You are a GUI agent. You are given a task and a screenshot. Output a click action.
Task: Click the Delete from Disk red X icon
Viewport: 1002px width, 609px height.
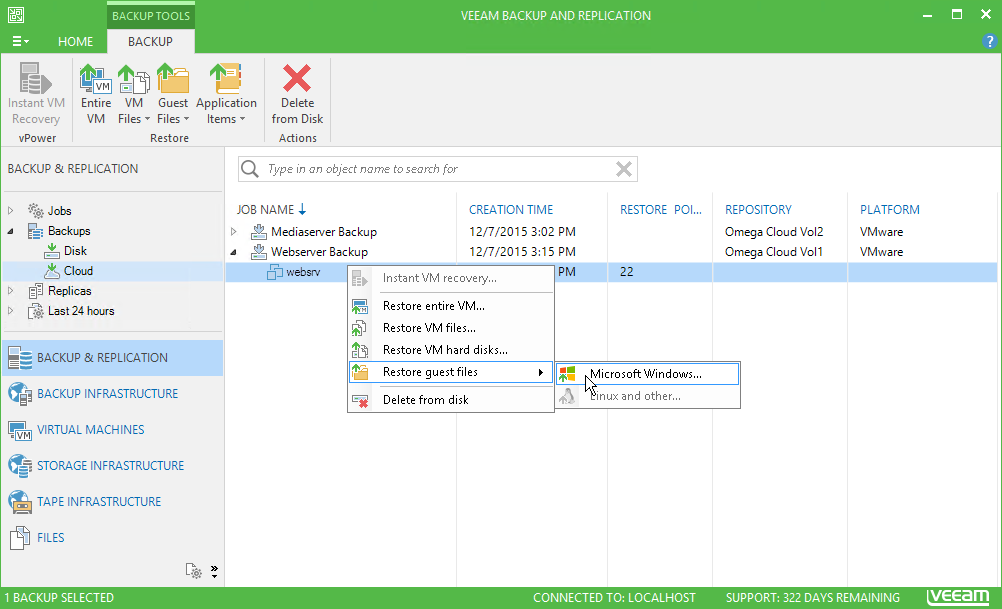point(297,78)
